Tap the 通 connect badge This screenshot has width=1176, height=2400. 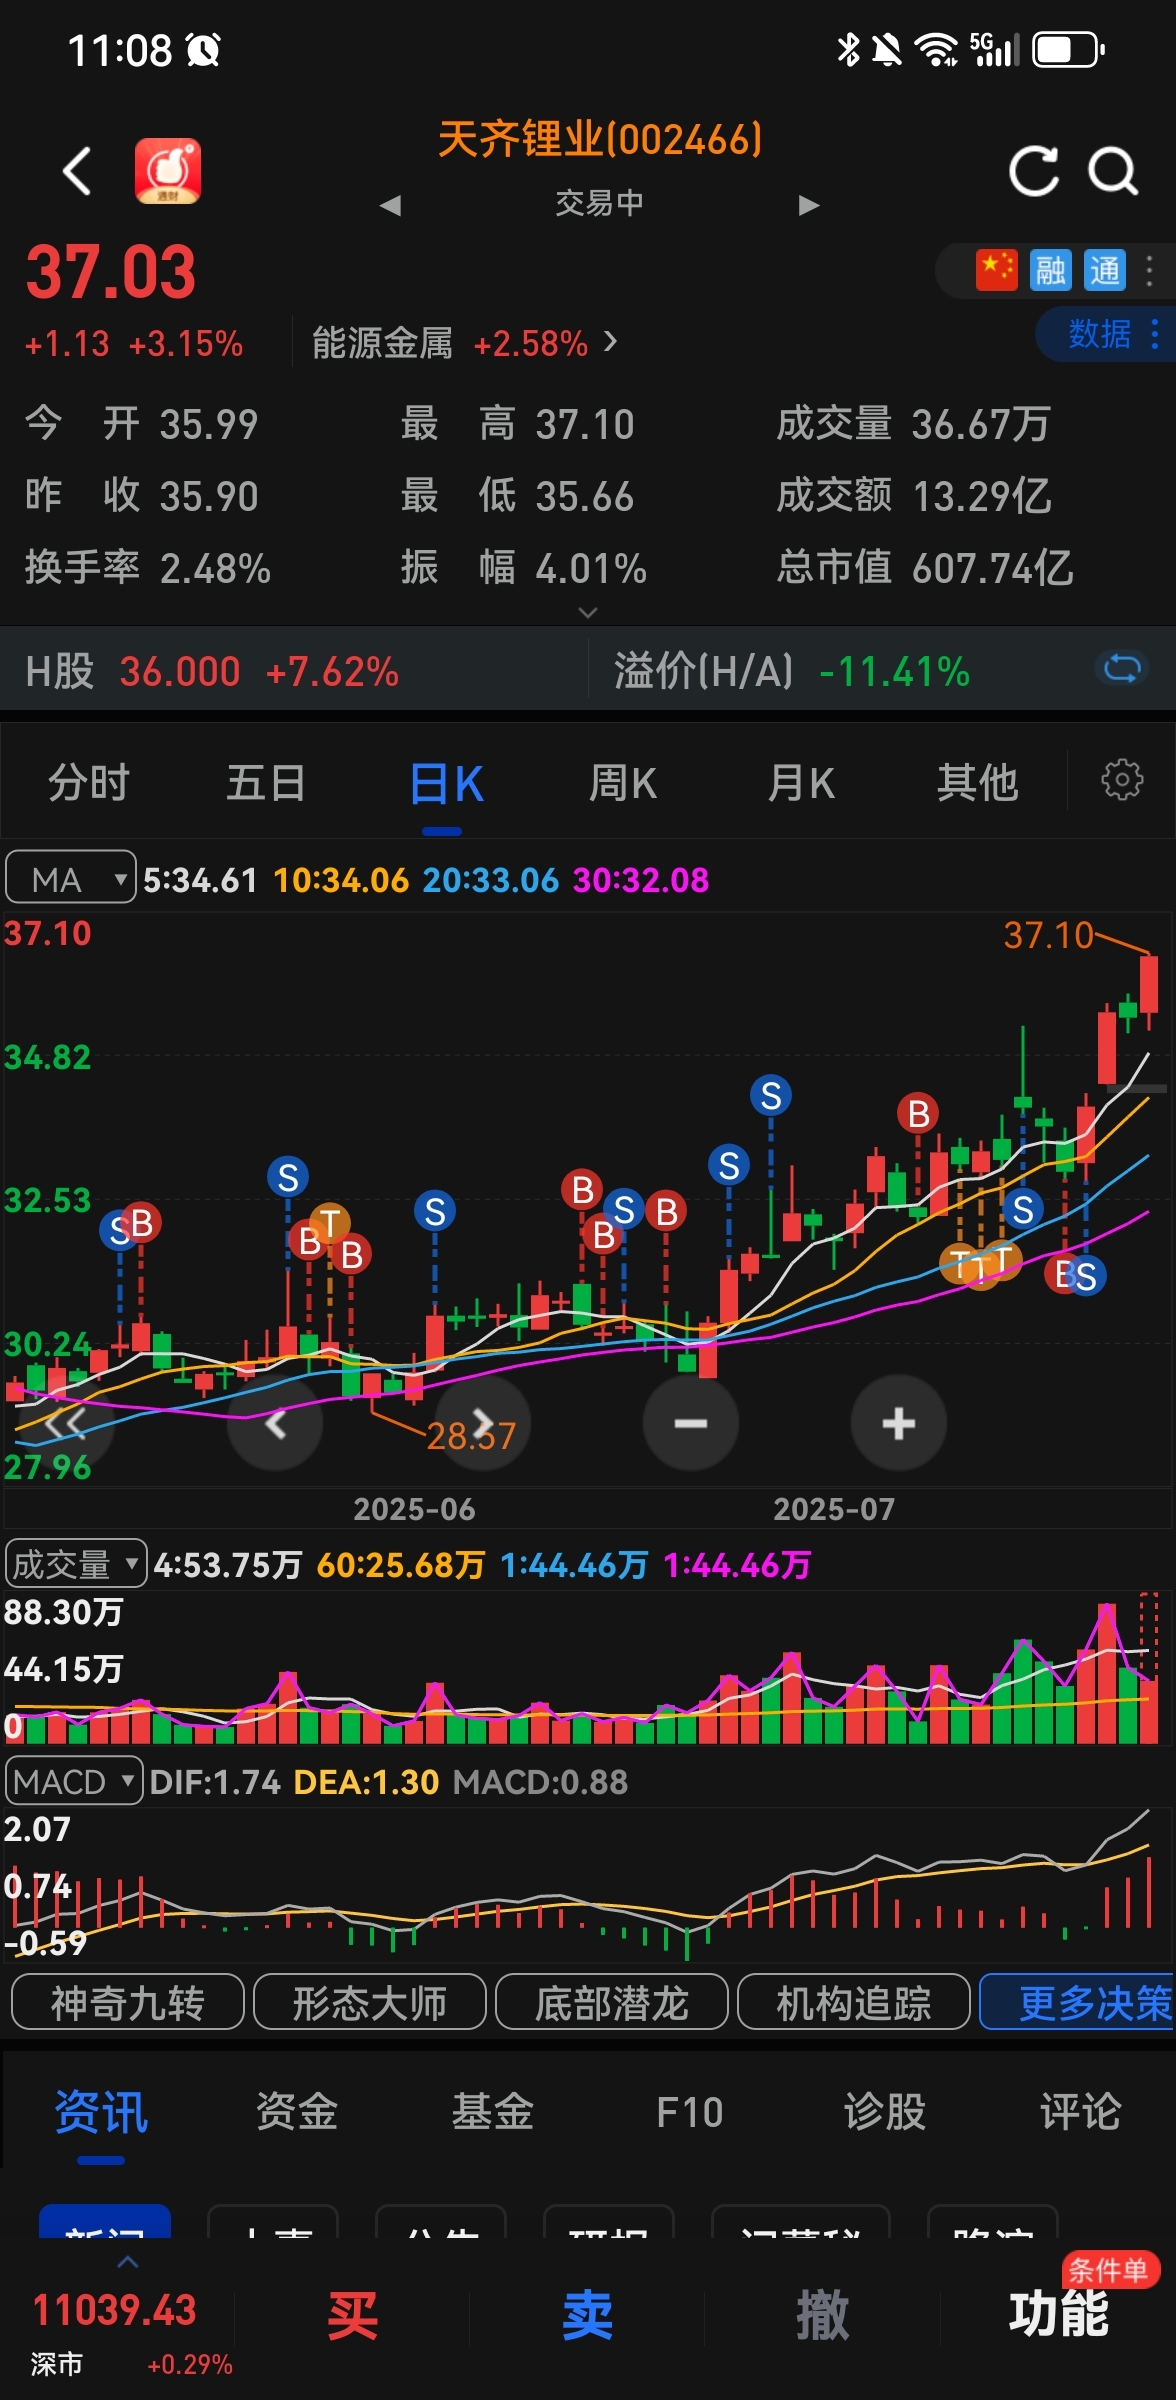tap(1105, 270)
